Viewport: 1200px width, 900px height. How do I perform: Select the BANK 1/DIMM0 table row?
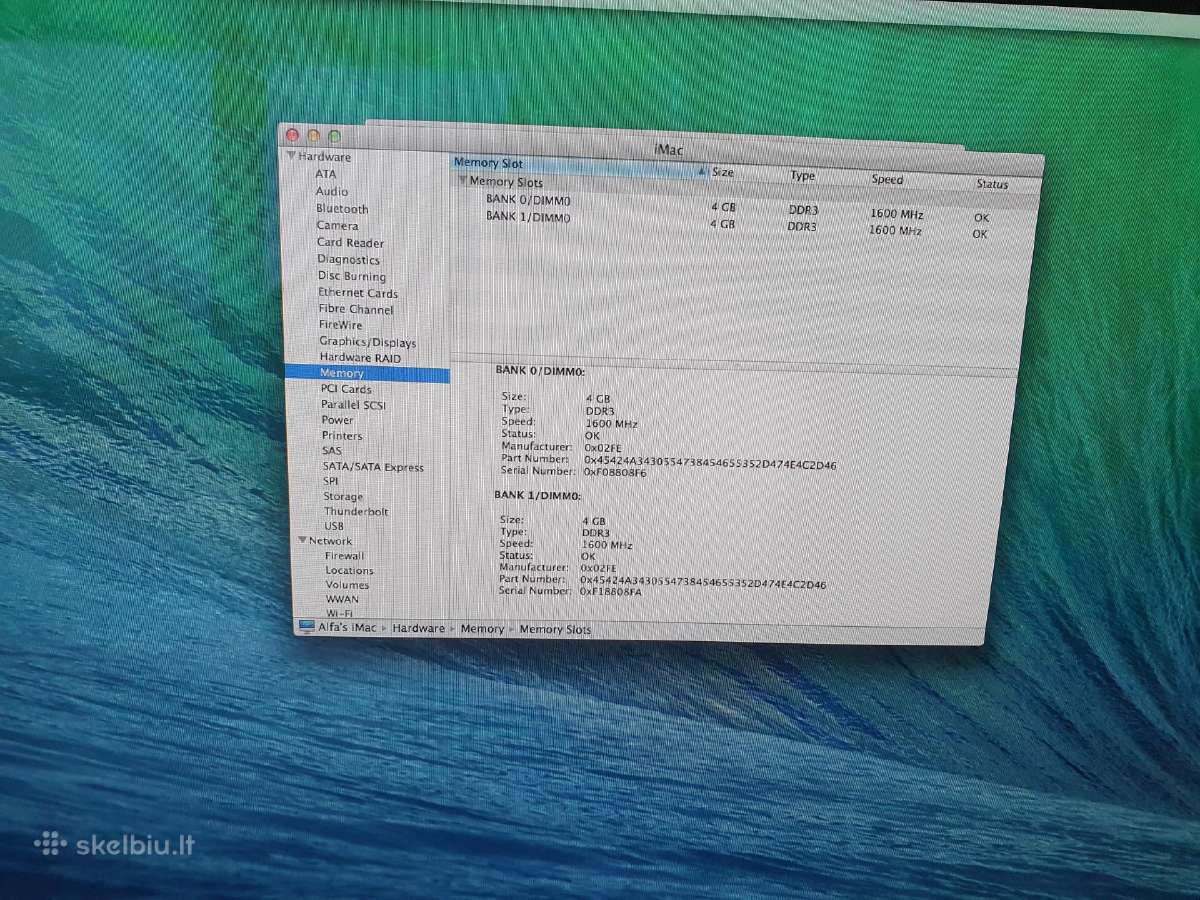(742, 223)
